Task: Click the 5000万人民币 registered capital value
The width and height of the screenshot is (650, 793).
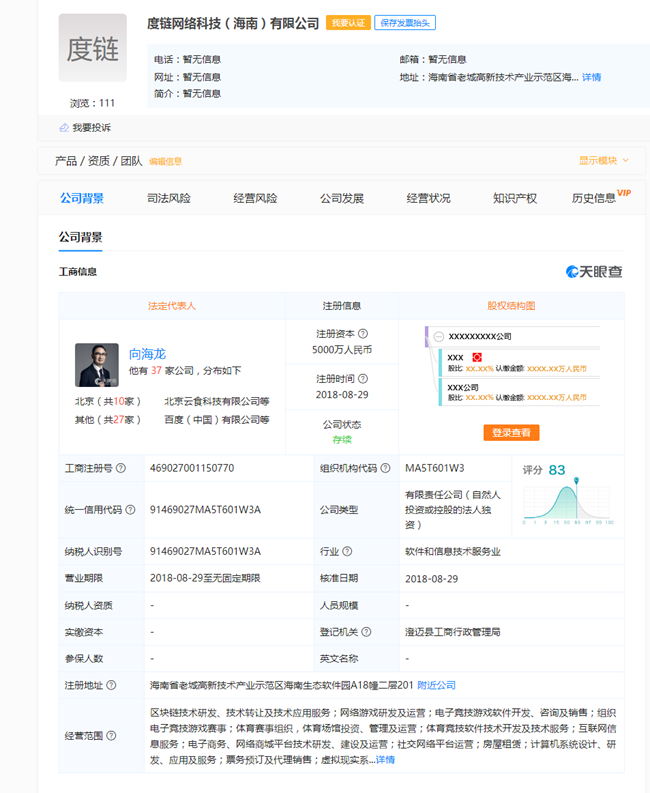Action: [x=342, y=350]
